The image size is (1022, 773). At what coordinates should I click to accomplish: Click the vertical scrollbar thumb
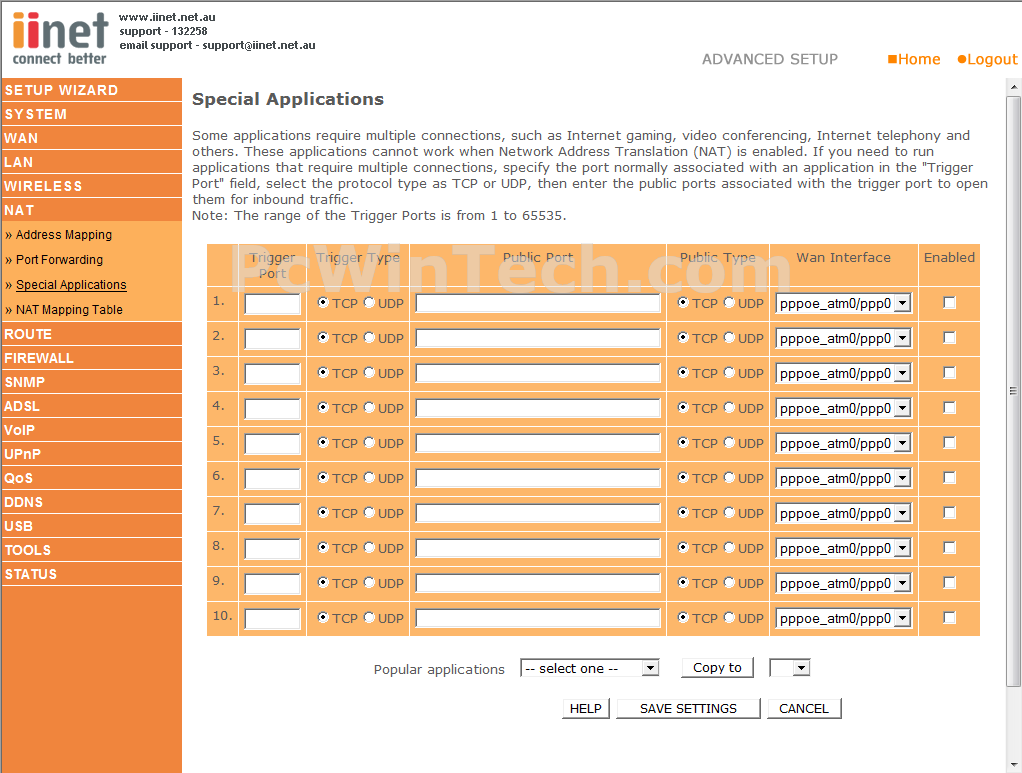[x=1014, y=391]
